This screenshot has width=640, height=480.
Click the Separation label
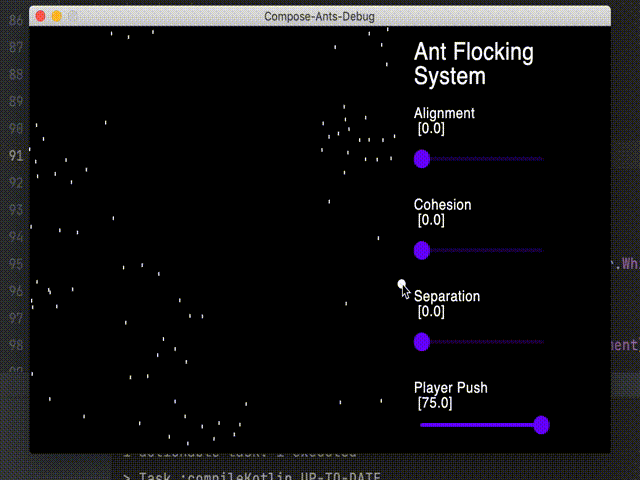pyautogui.click(x=447, y=296)
